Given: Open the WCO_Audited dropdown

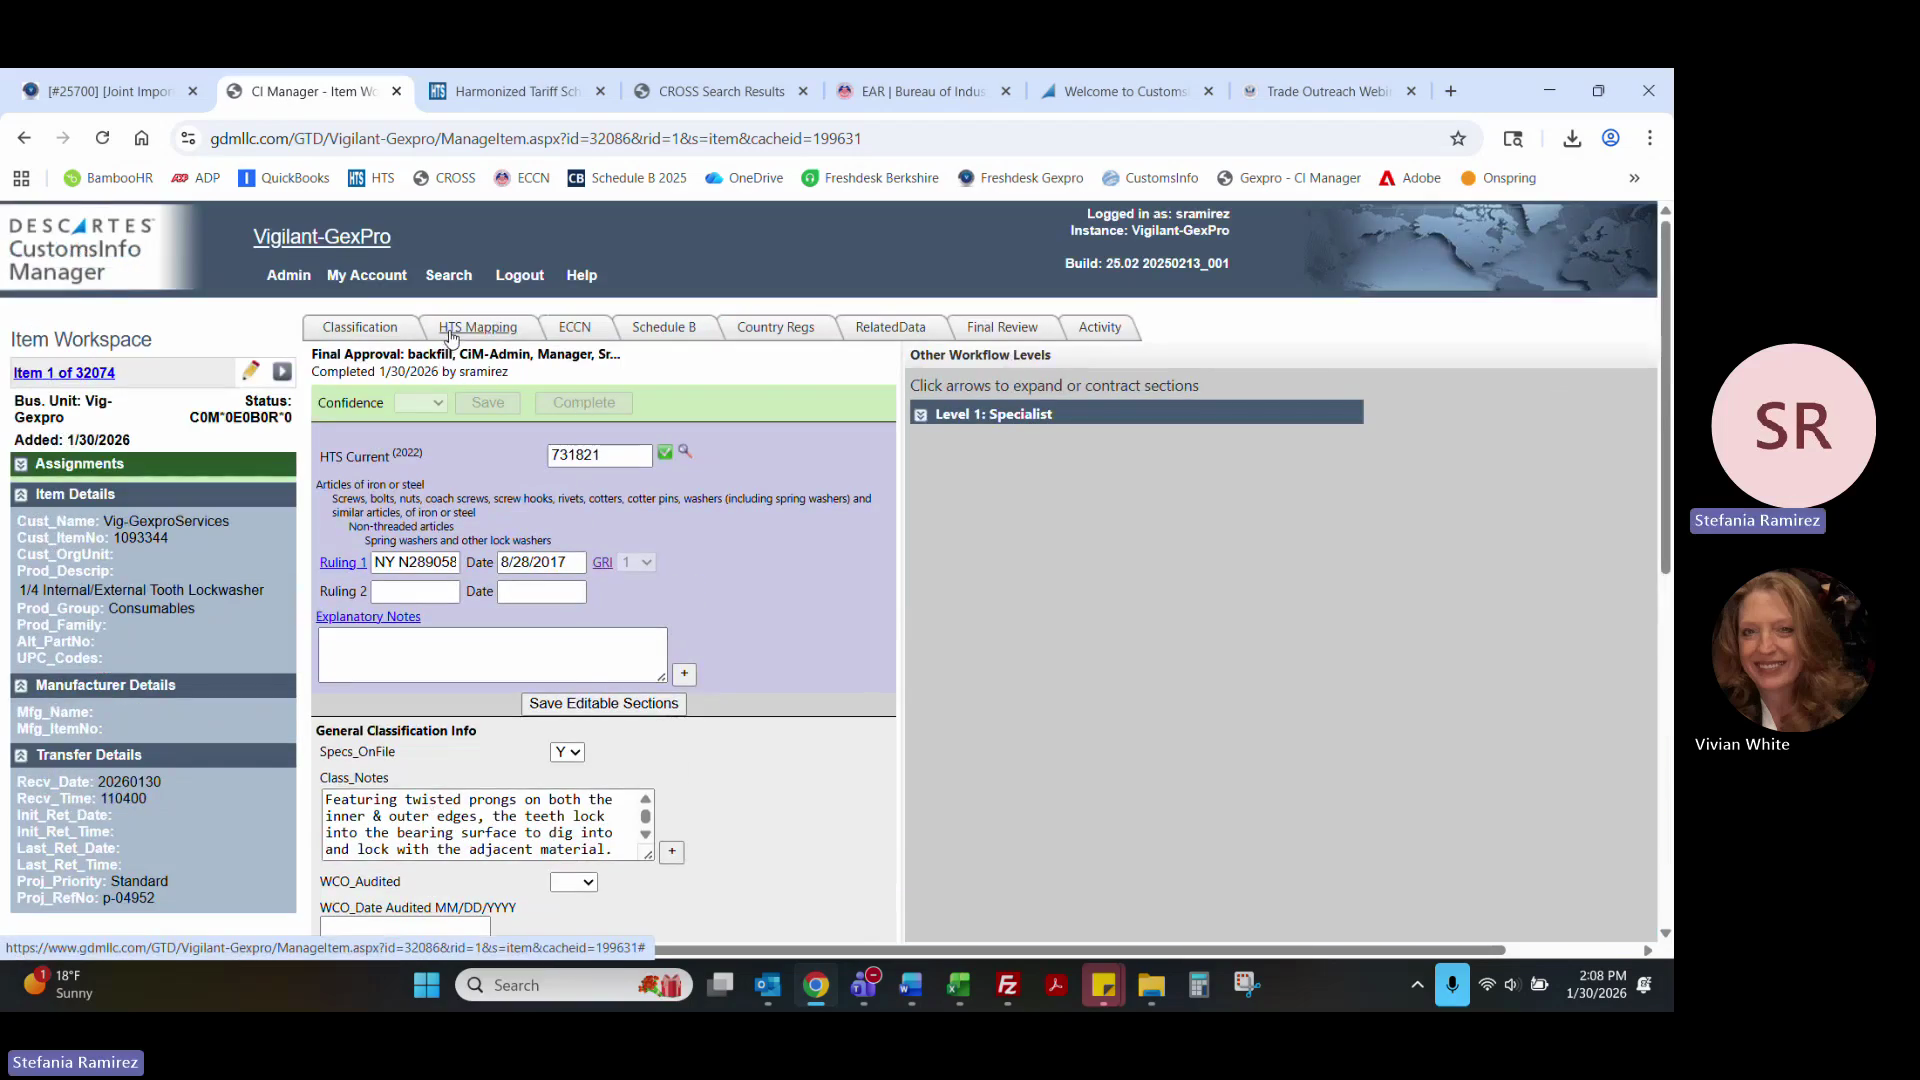Looking at the screenshot, I should (x=573, y=882).
